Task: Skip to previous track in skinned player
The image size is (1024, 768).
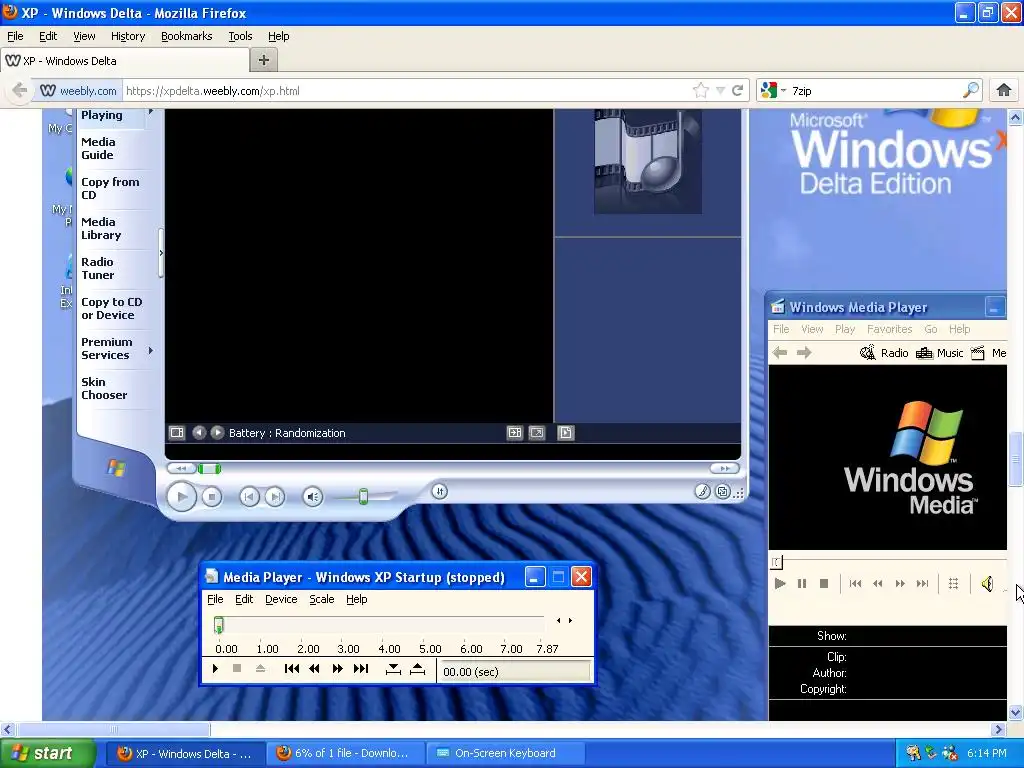Action: [x=249, y=497]
